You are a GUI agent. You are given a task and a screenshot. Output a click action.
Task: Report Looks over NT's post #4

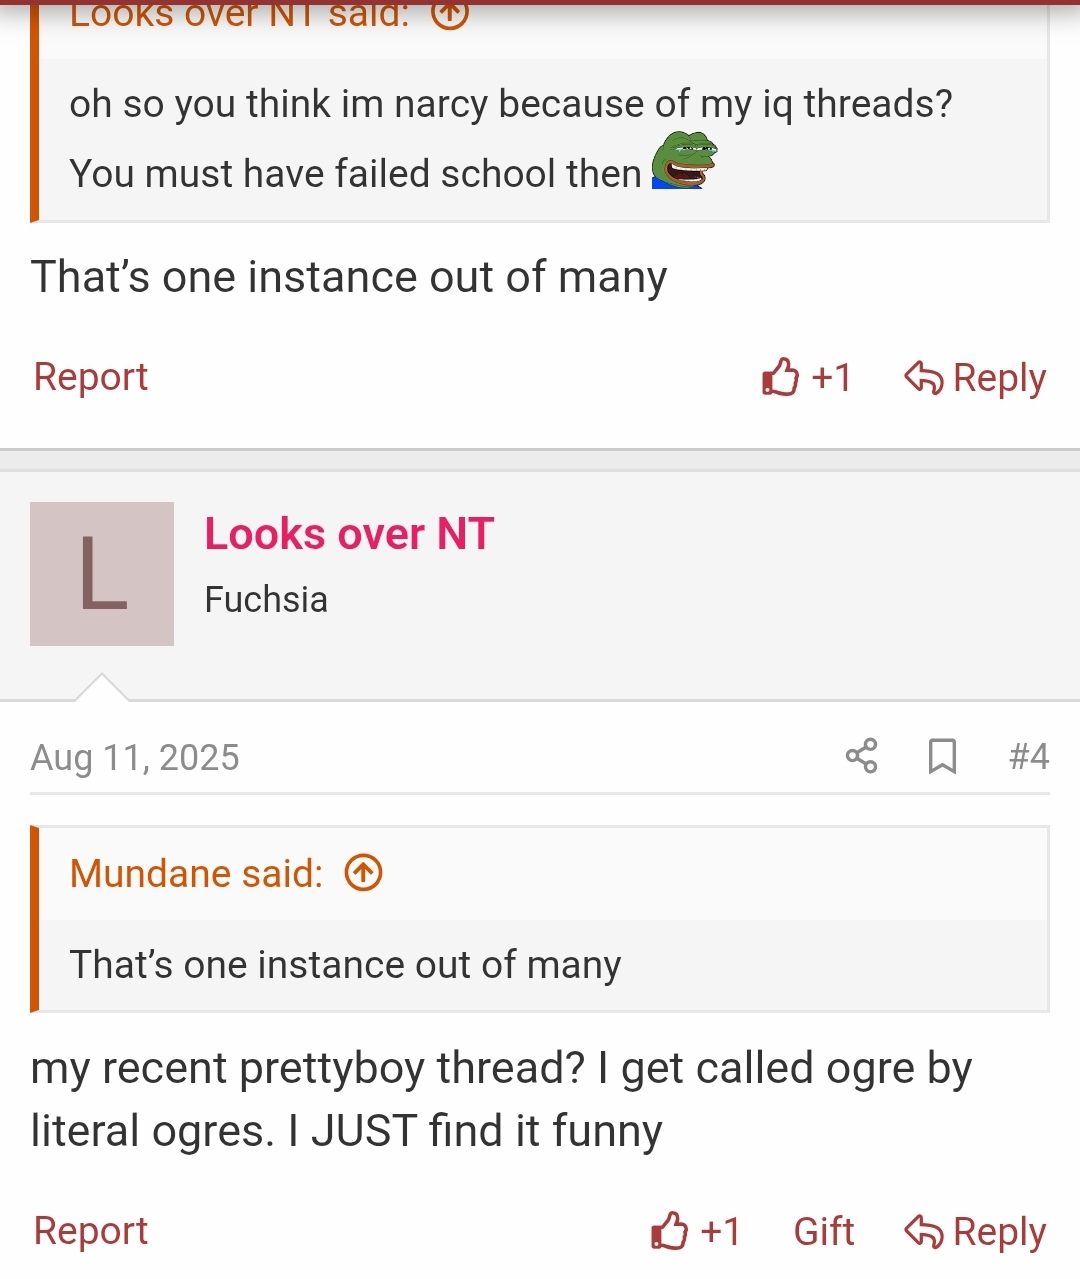pos(90,1231)
